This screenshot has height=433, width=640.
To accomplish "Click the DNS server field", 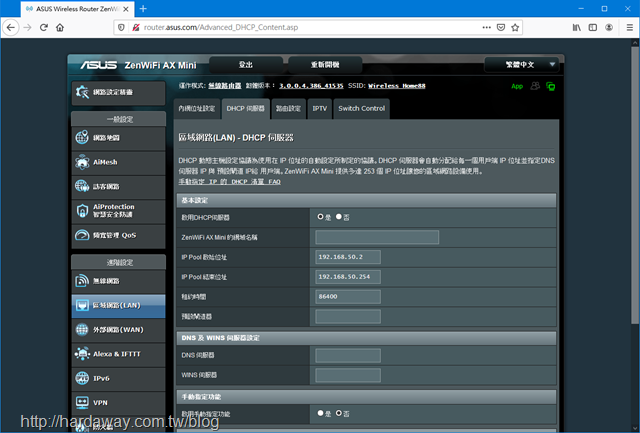I will coord(348,355).
